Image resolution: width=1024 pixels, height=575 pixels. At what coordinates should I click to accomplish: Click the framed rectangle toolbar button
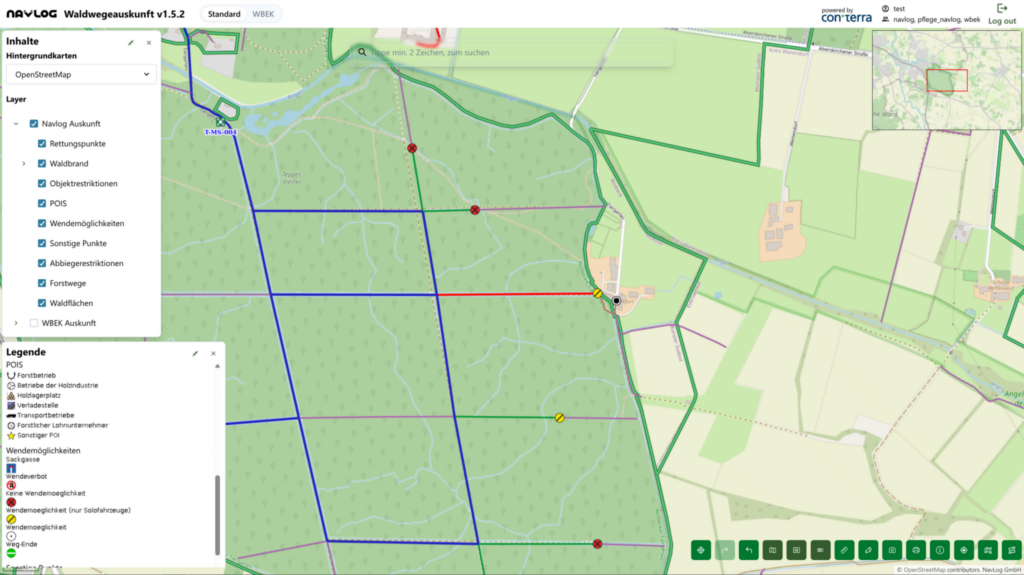tap(796, 550)
